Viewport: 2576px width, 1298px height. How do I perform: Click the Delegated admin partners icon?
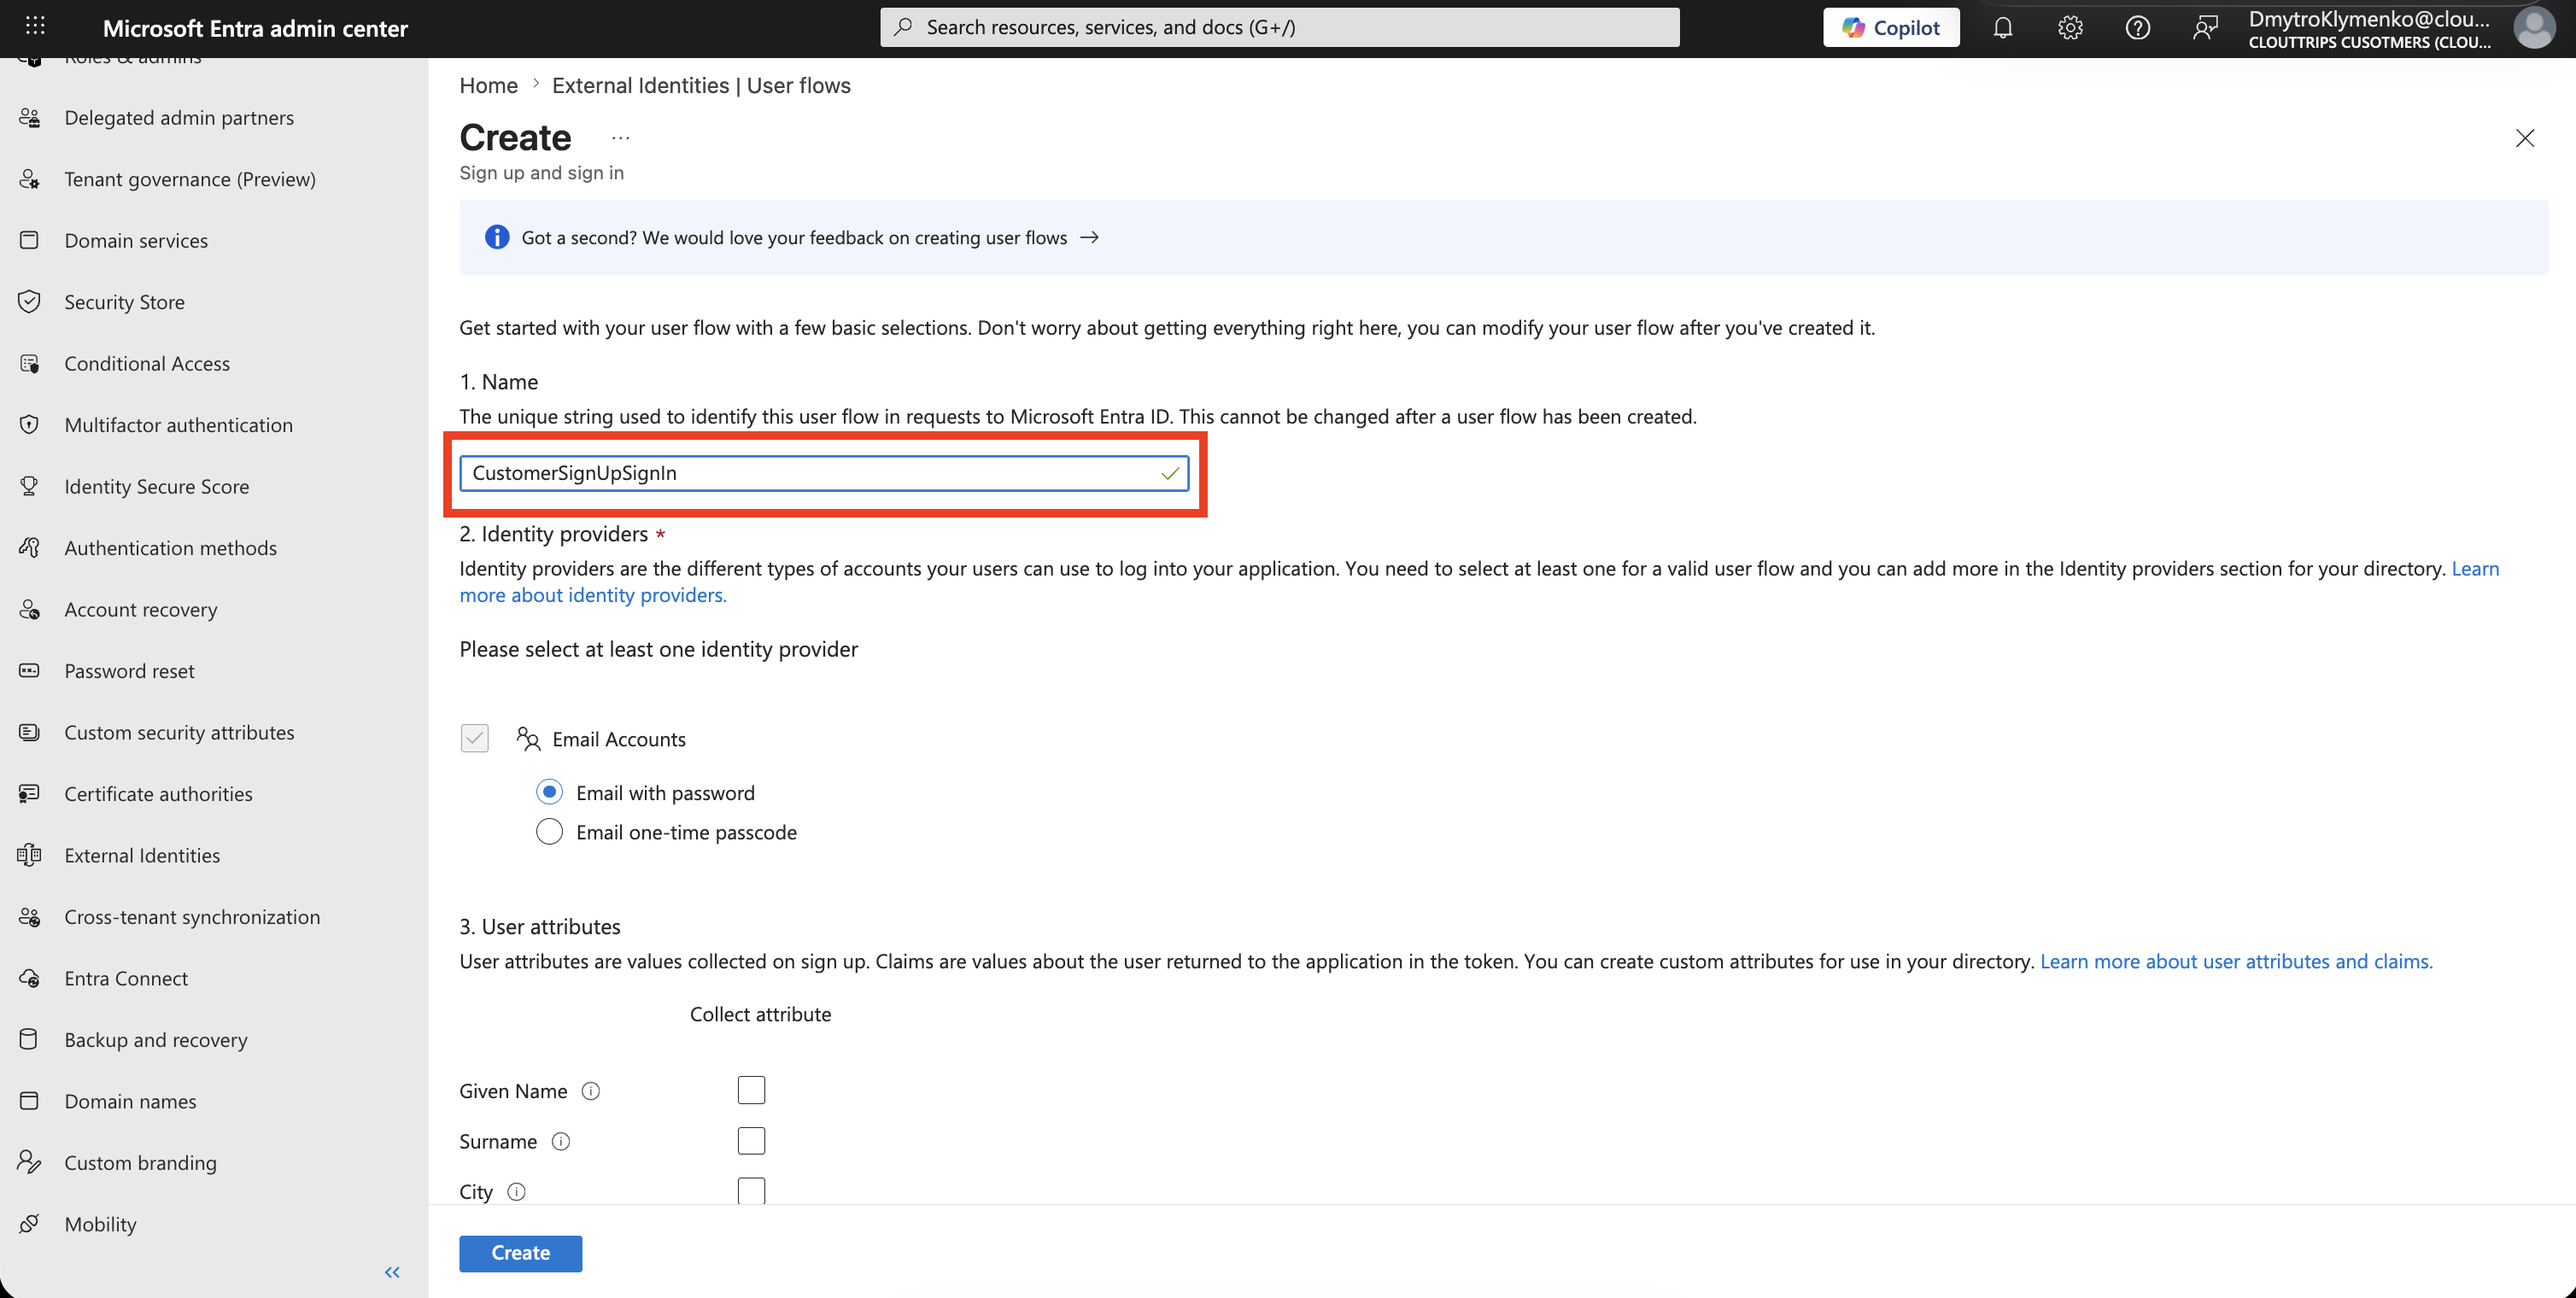pyautogui.click(x=30, y=118)
